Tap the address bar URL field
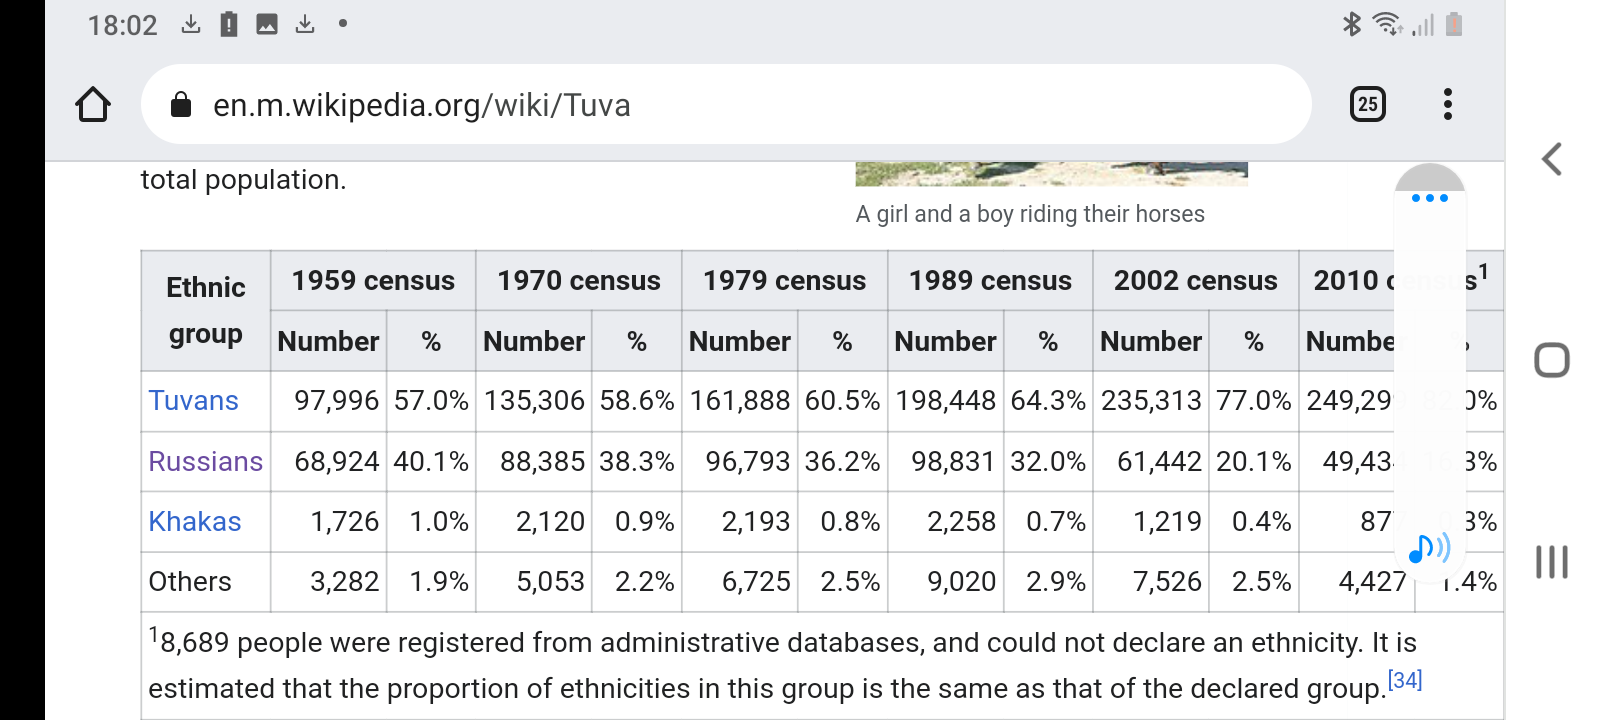This screenshot has width=1600, height=720. pyautogui.click(x=700, y=105)
